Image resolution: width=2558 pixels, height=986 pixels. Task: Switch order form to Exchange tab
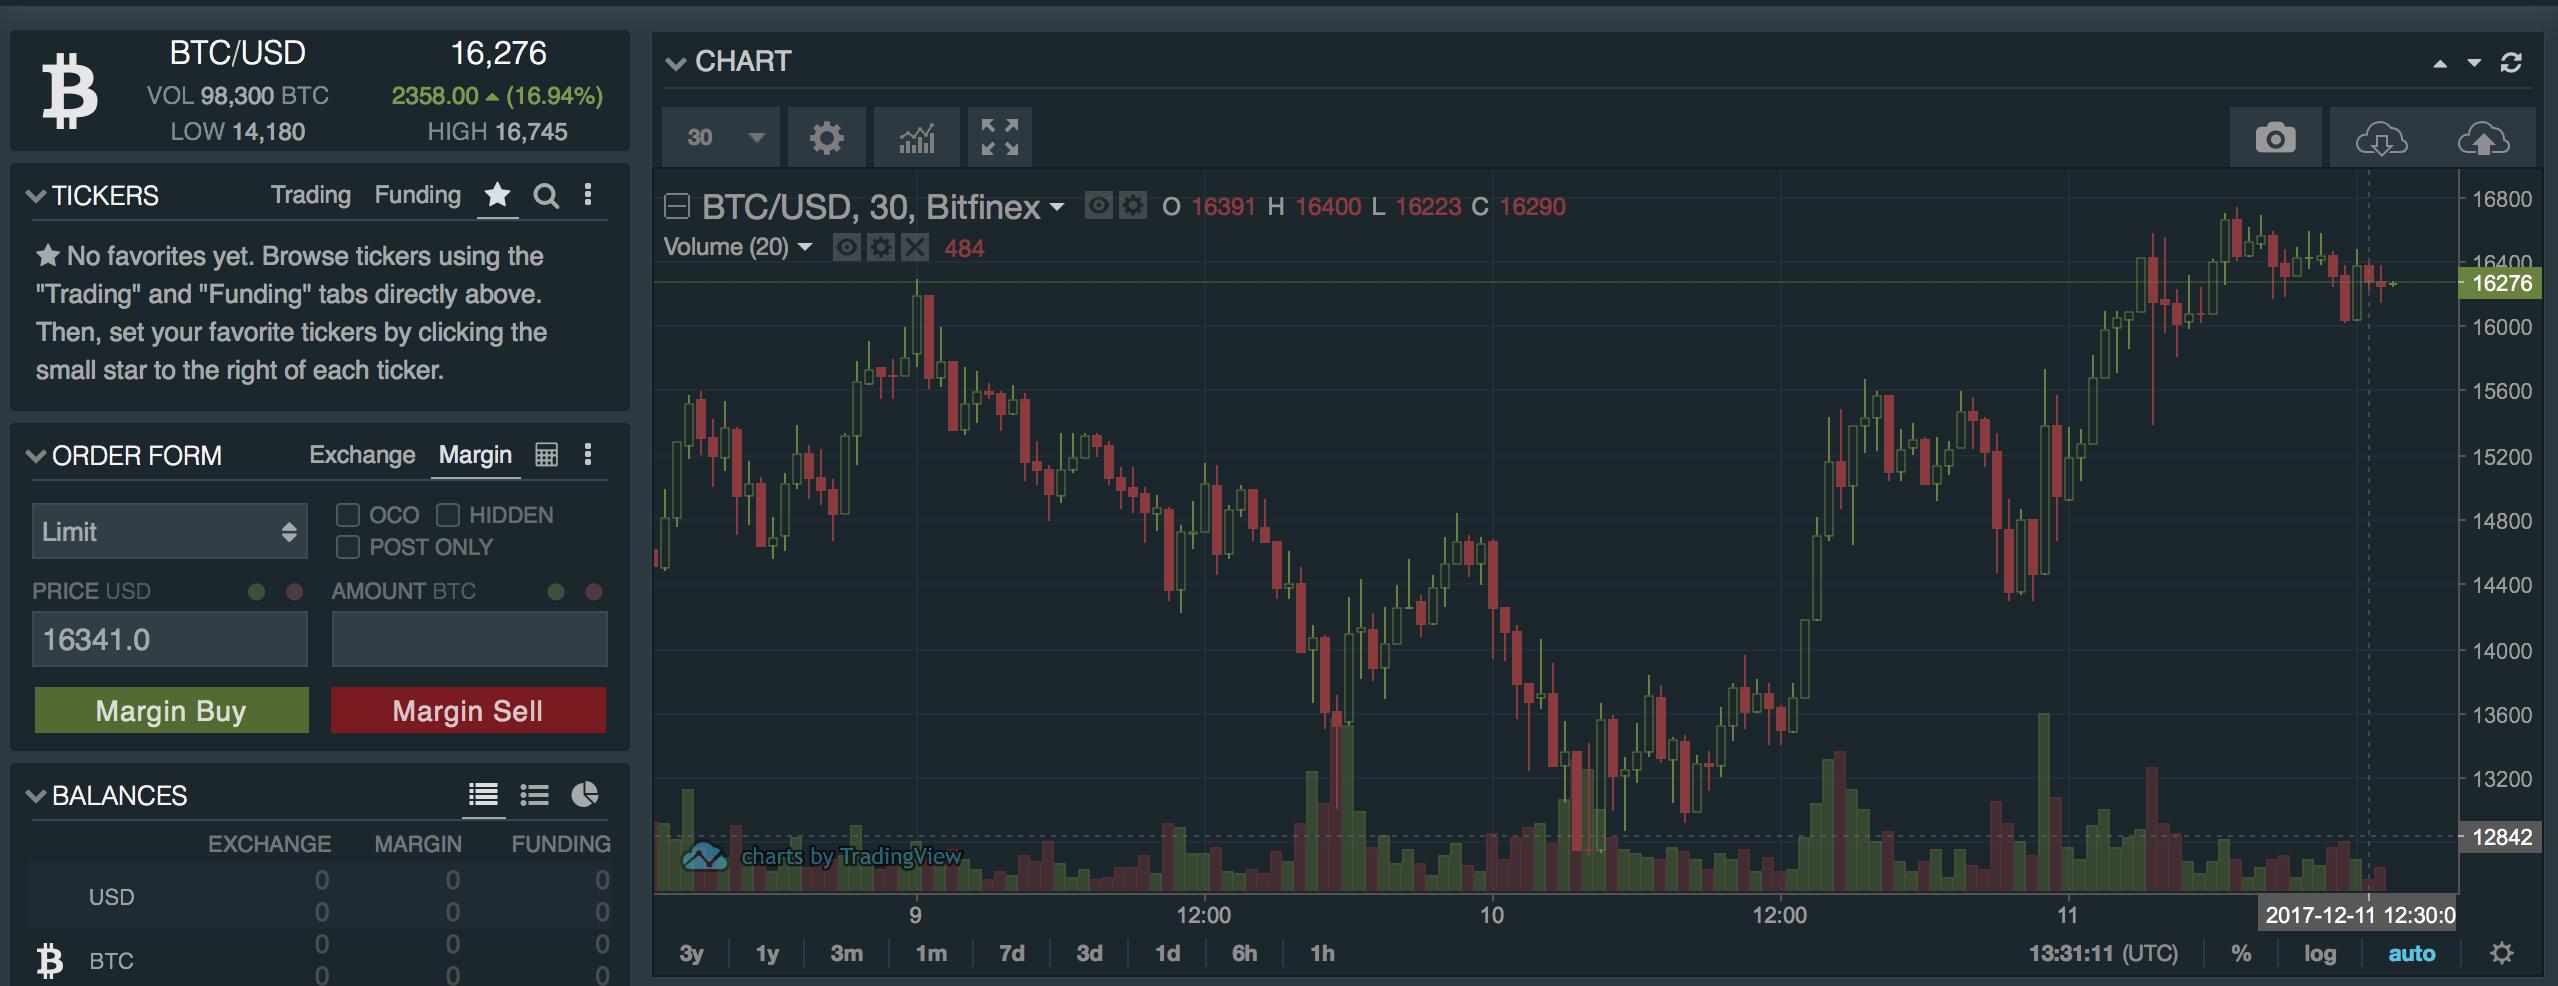click(362, 455)
